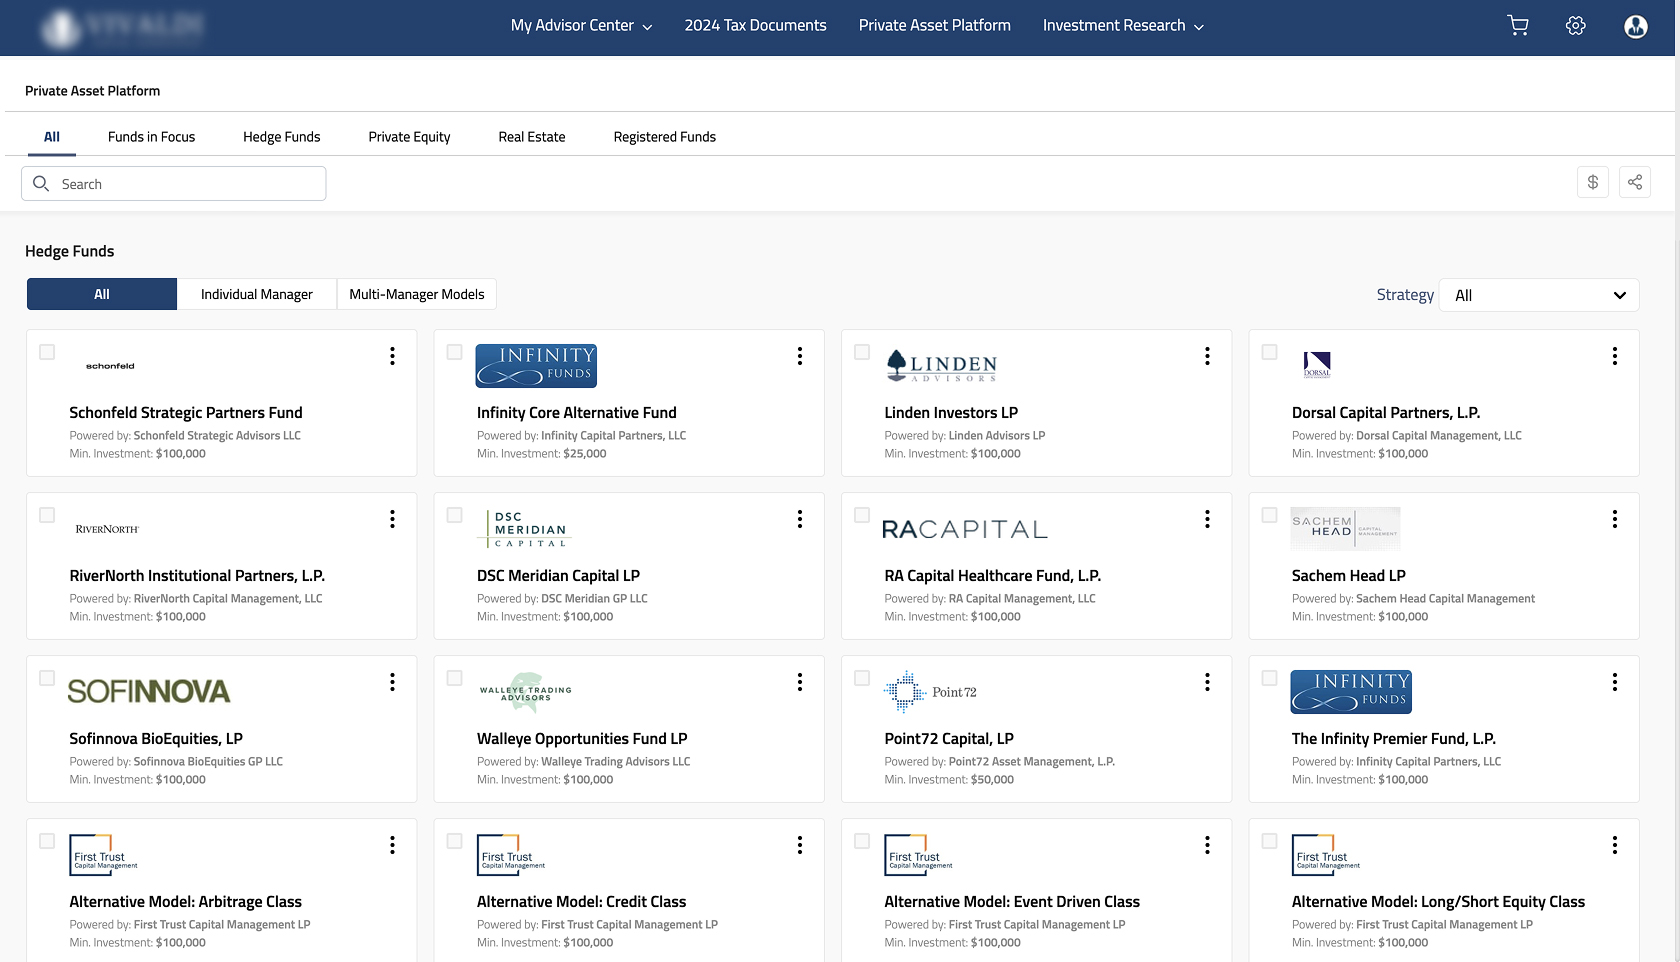Open kebab menu on Sachem Head LP card

pos(1615,519)
